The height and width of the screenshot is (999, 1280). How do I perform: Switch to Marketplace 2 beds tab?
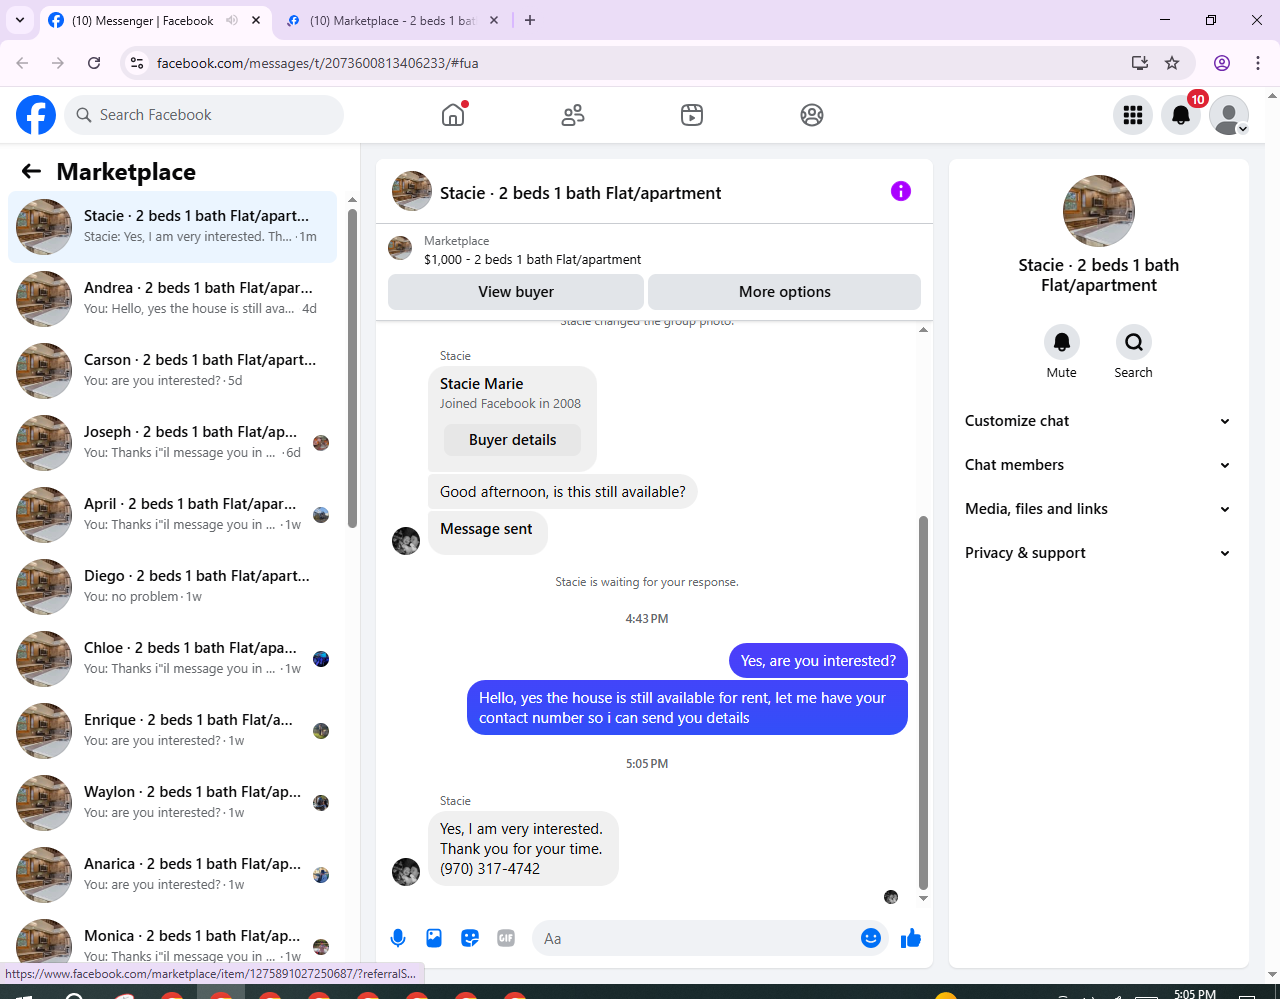point(392,20)
